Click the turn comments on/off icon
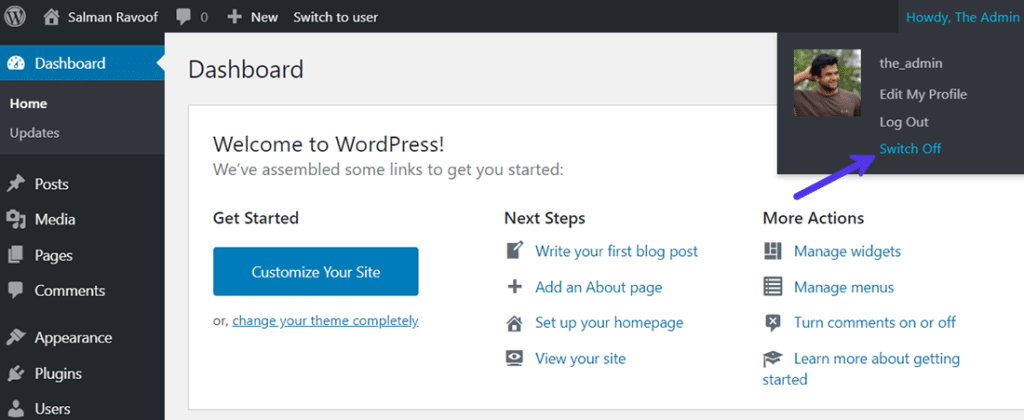Image resolution: width=1024 pixels, height=420 pixels. 773,323
